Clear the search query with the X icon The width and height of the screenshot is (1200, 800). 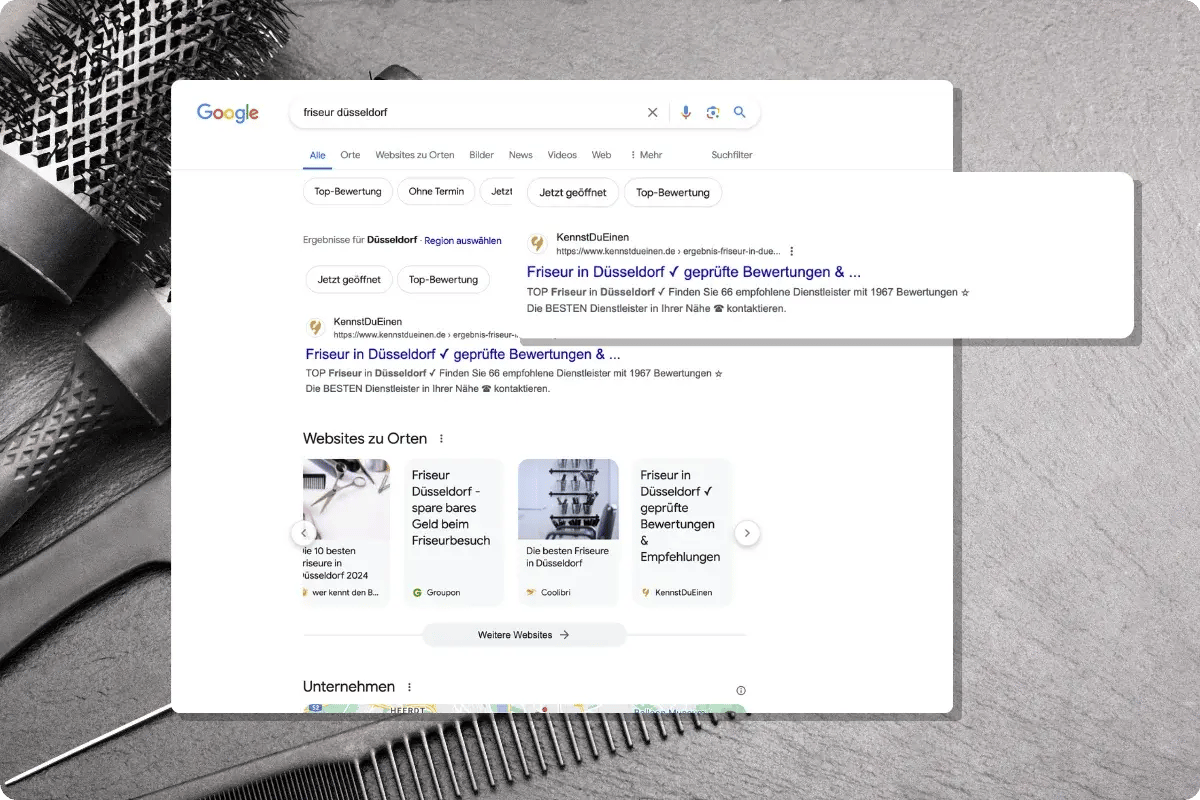[x=653, y=113]
